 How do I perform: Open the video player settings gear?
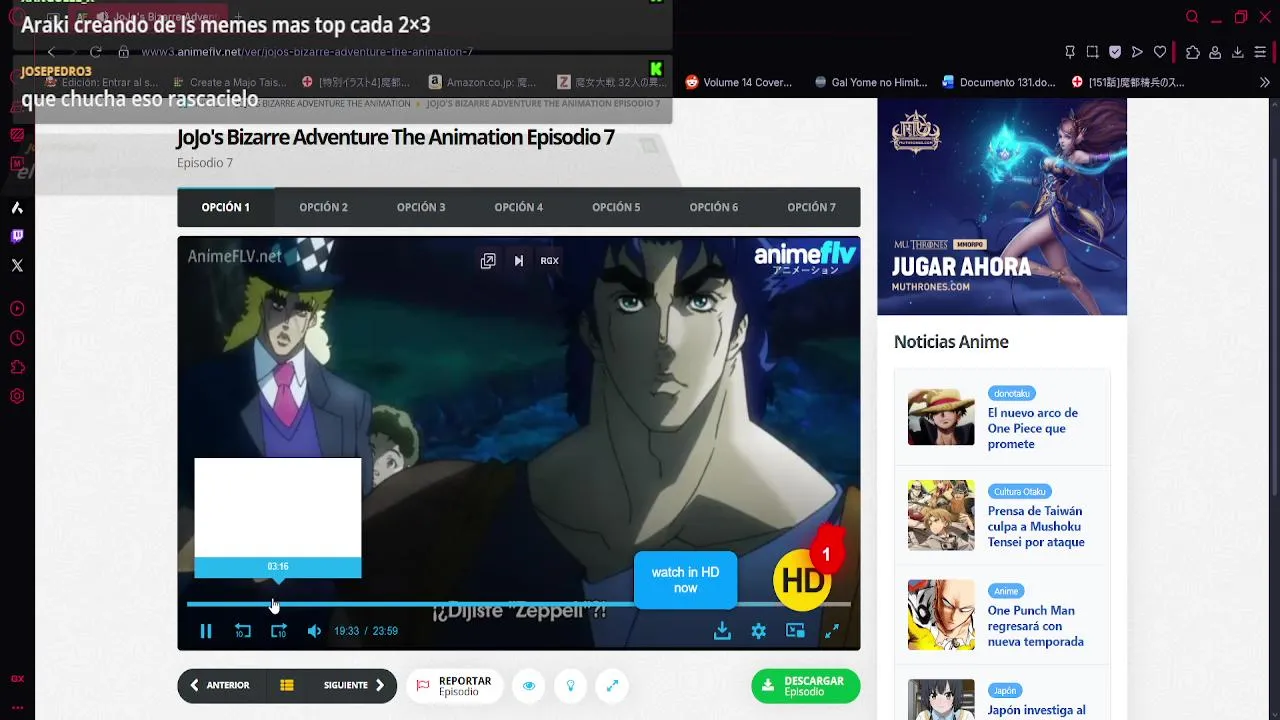[x=759, y=631]
